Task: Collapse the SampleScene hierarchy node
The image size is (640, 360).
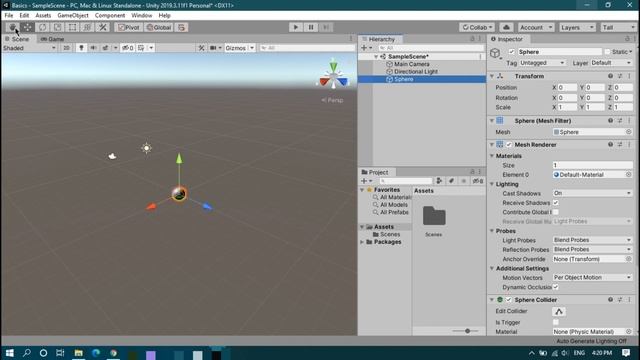Action: coord(376,57)
